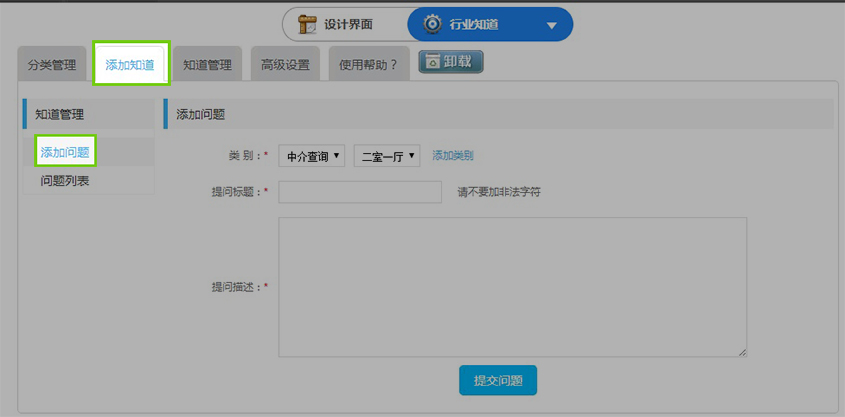Image resolution: width=845 pixels, height=417 pixels.
Task: Open the 使用帮助？ tab
Action: [368, 65]
